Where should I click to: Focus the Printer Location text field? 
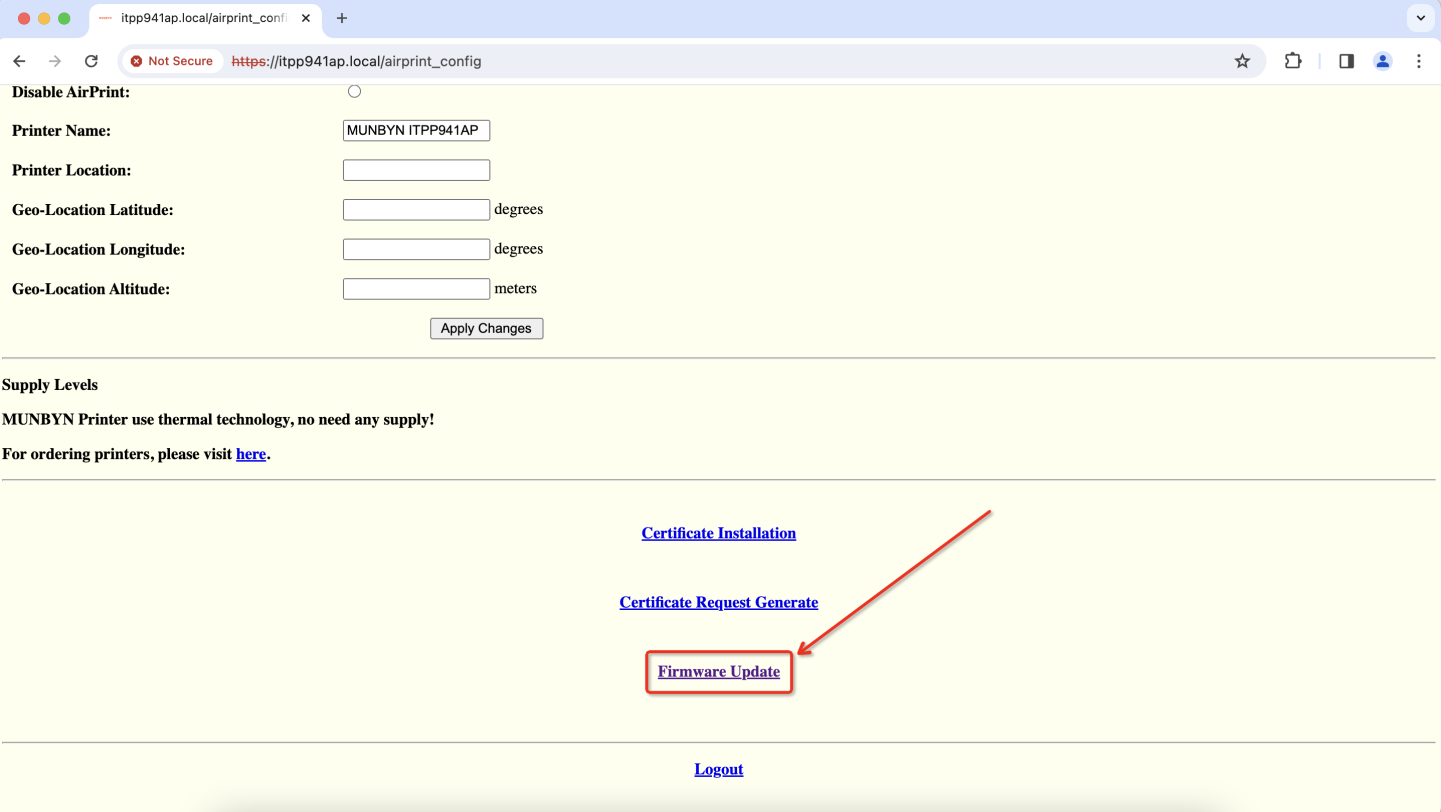[416, 170]
